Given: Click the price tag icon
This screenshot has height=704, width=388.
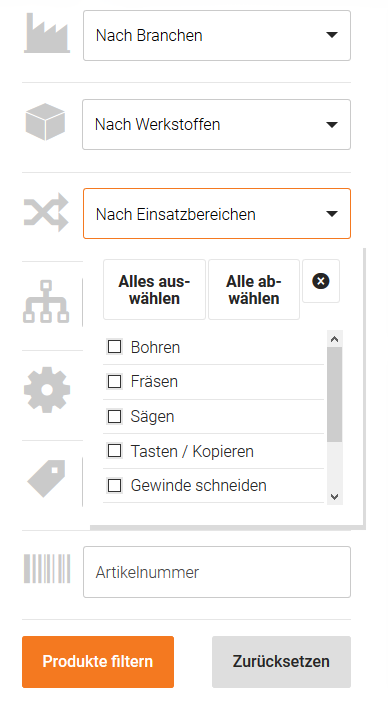Looking at the screenshot, I should click(46, 478).
